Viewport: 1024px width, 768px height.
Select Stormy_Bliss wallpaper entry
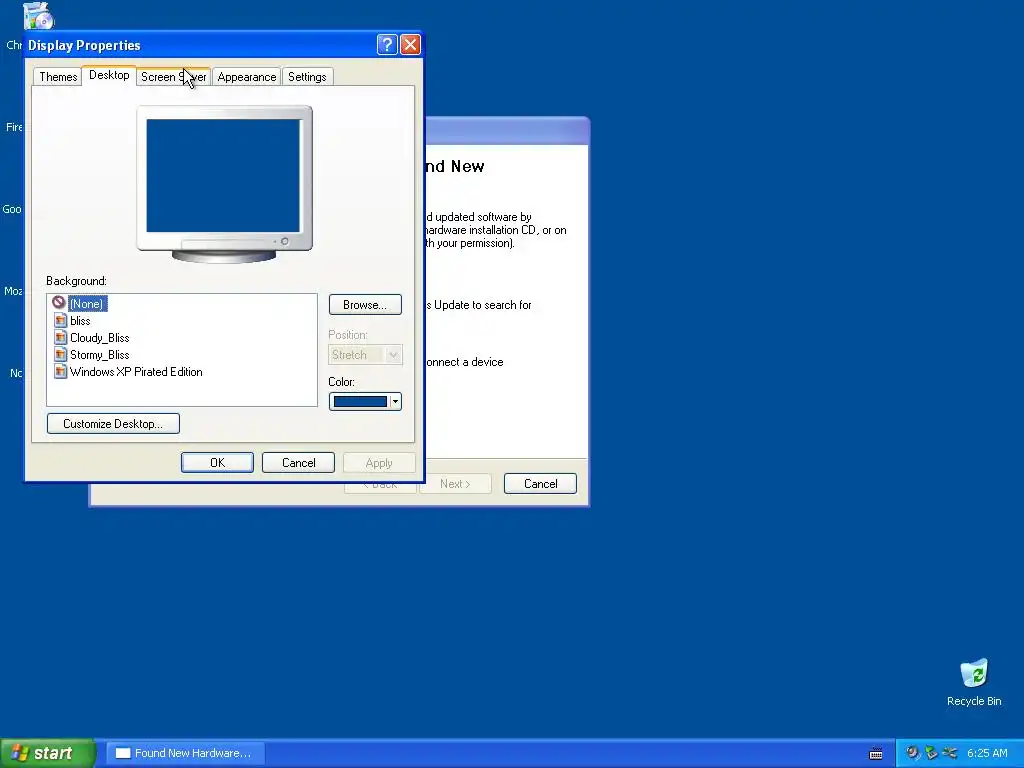pyautogui.click(x=99, y=355)
